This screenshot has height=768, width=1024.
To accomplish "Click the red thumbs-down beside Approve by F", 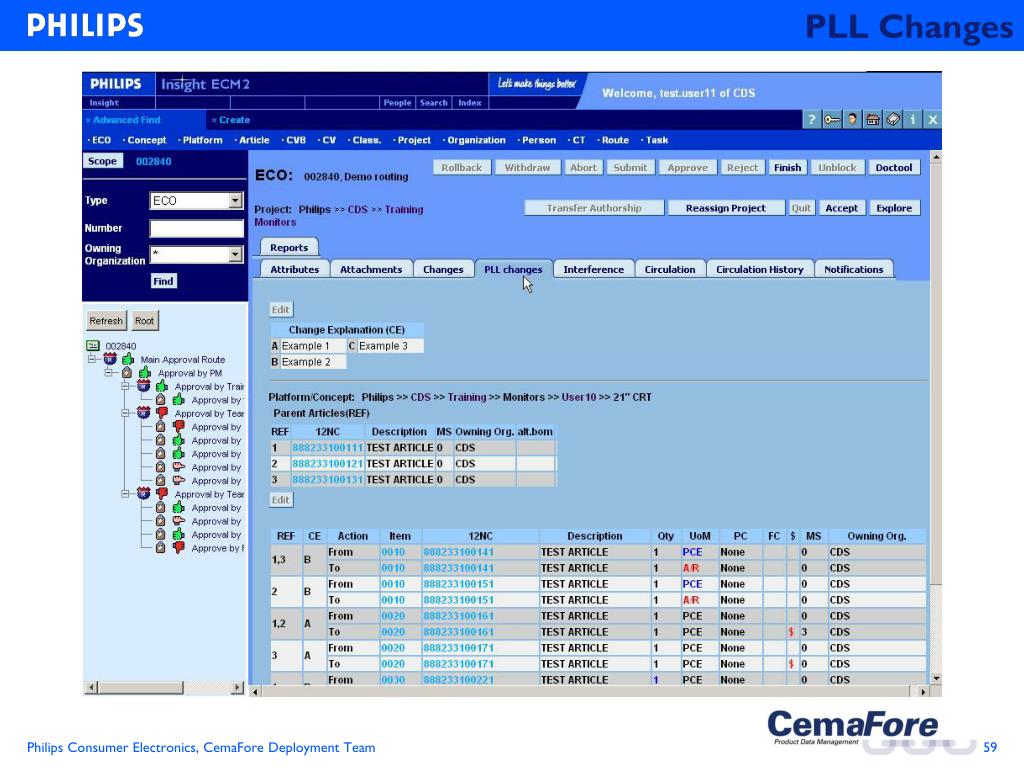I will [x=178, y=548].
